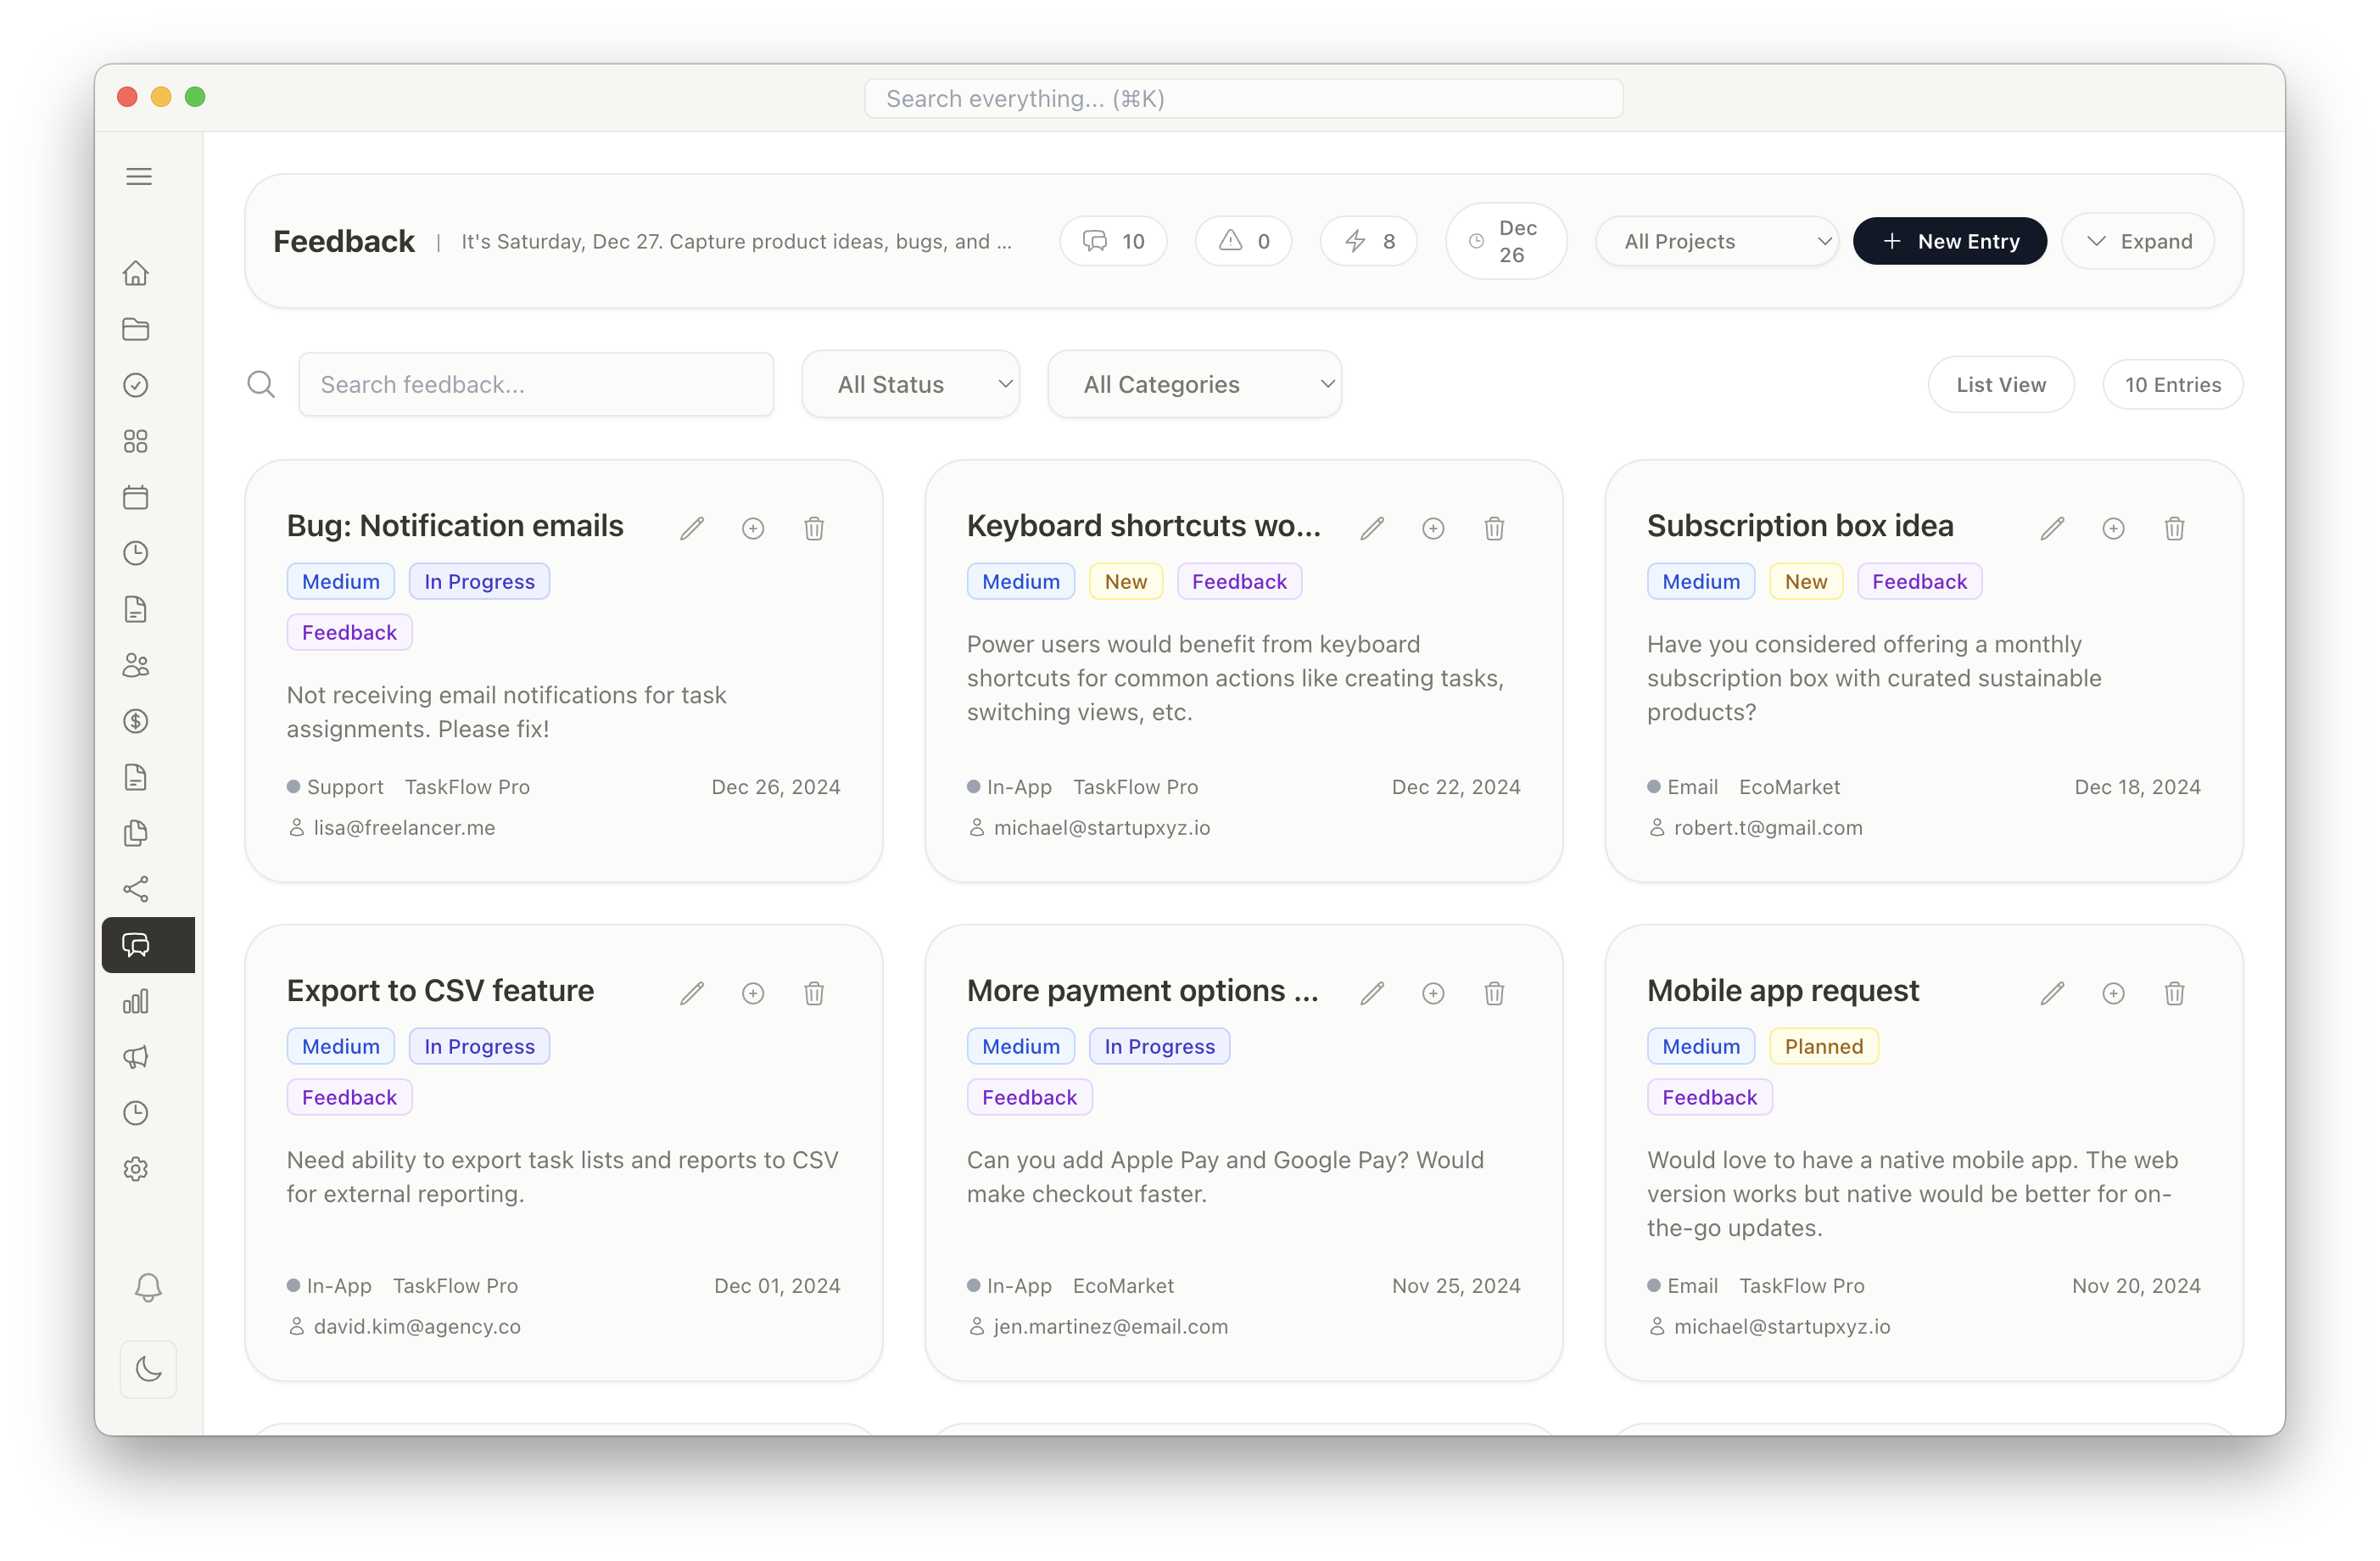
Task: Click plus-circle icon on Export to CSV card
Action: coord(753,993)
